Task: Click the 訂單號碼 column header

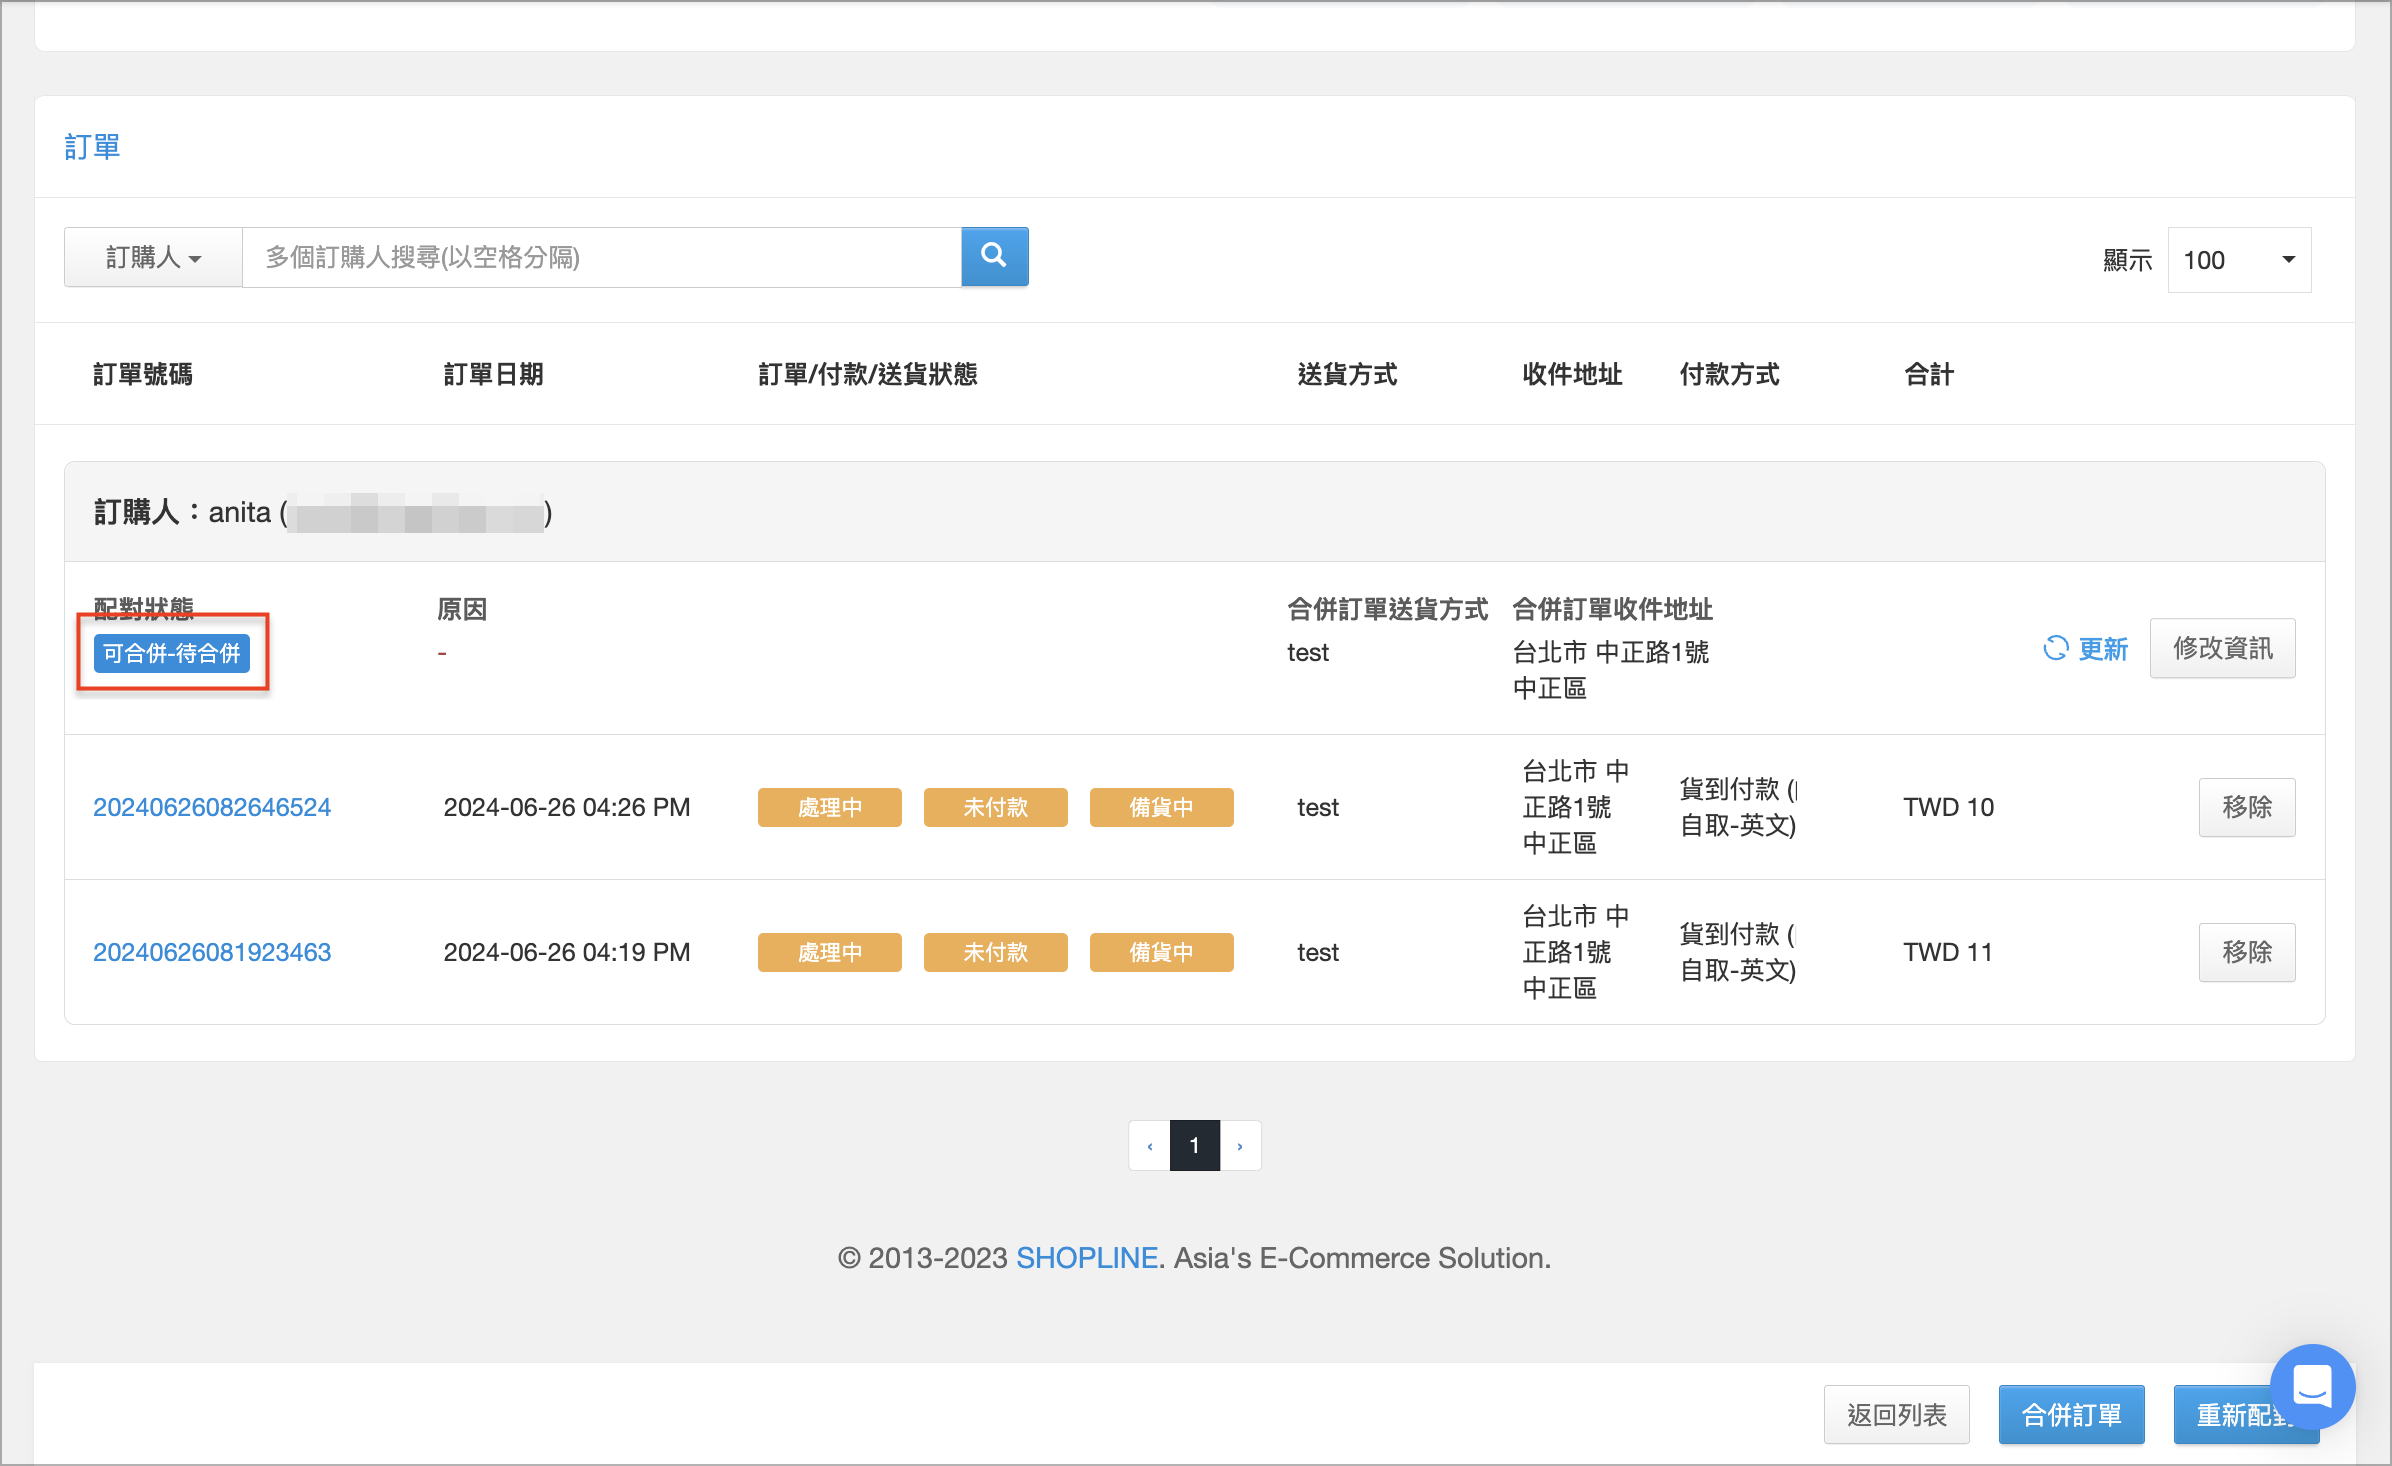Action: pos(143,374)
